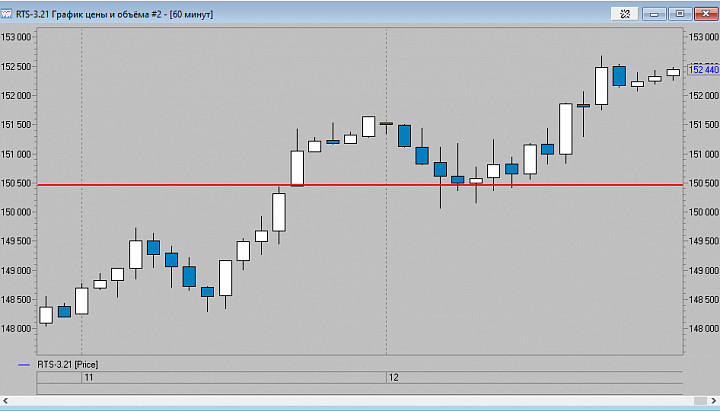Click the last white candle at the chart's right edge
This screenshot has width=720, height=411.
673,73
